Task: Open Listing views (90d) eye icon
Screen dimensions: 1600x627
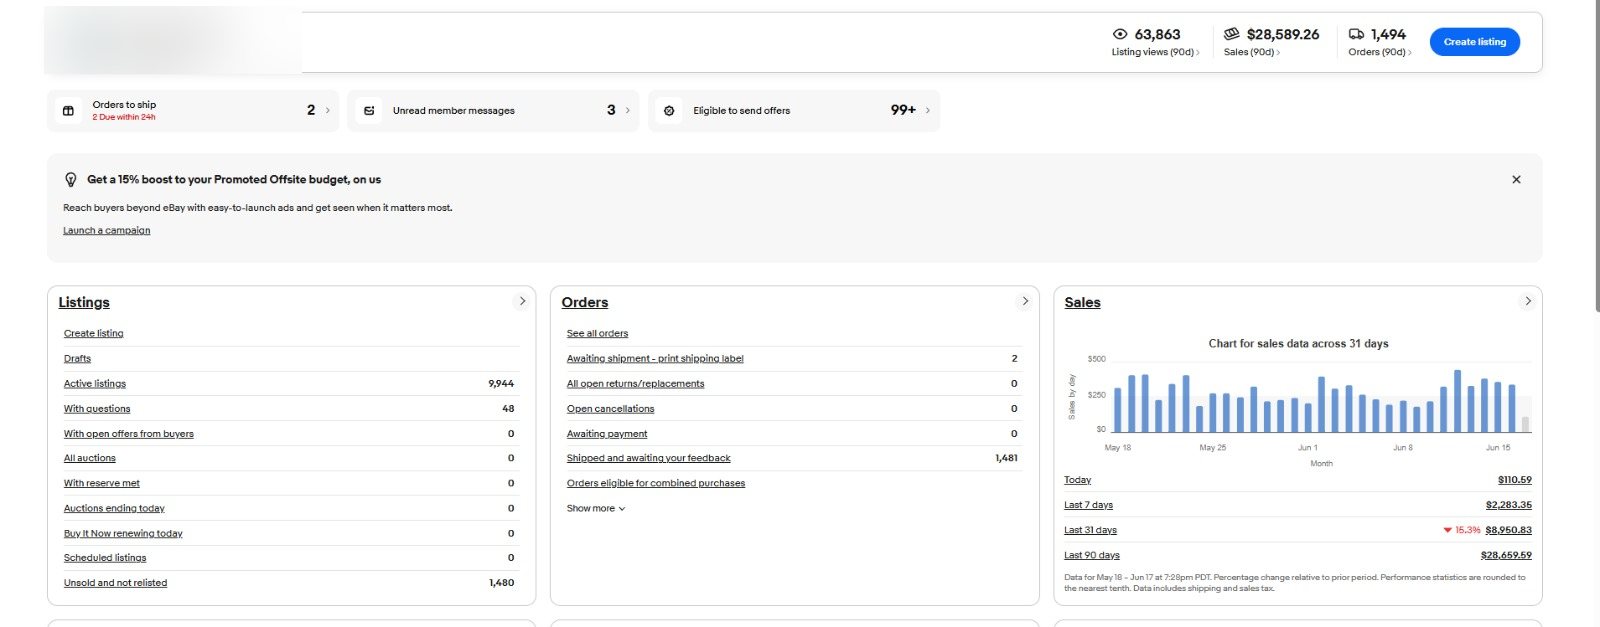Action: pyautogui.click(x=1120, y=34)
